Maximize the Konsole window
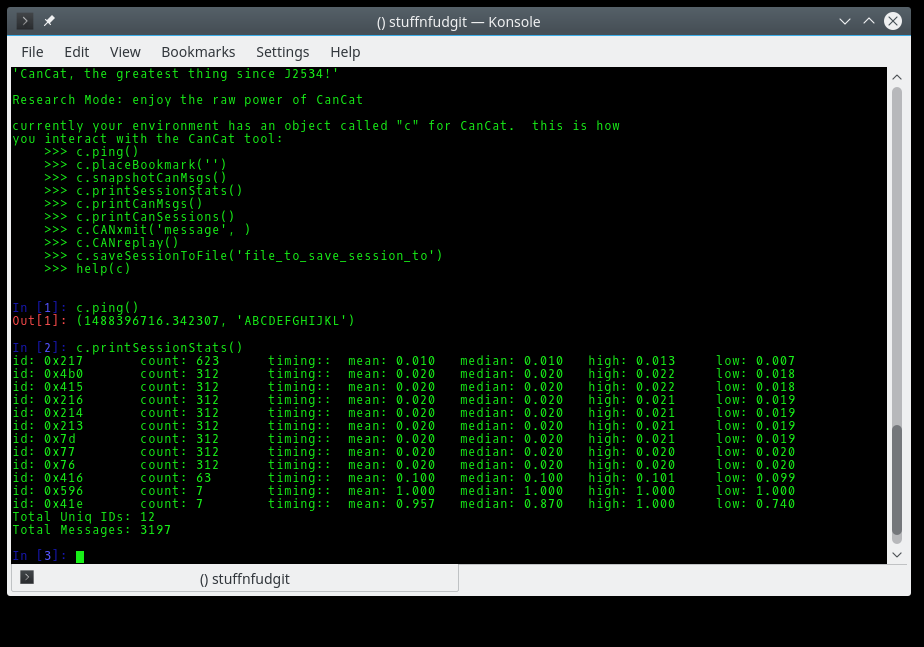This screenshot has height=647, width=924. (869, 21)
